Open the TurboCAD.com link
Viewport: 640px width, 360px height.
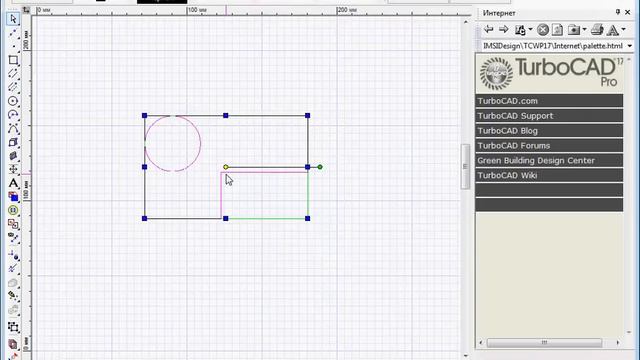point(549,101)
